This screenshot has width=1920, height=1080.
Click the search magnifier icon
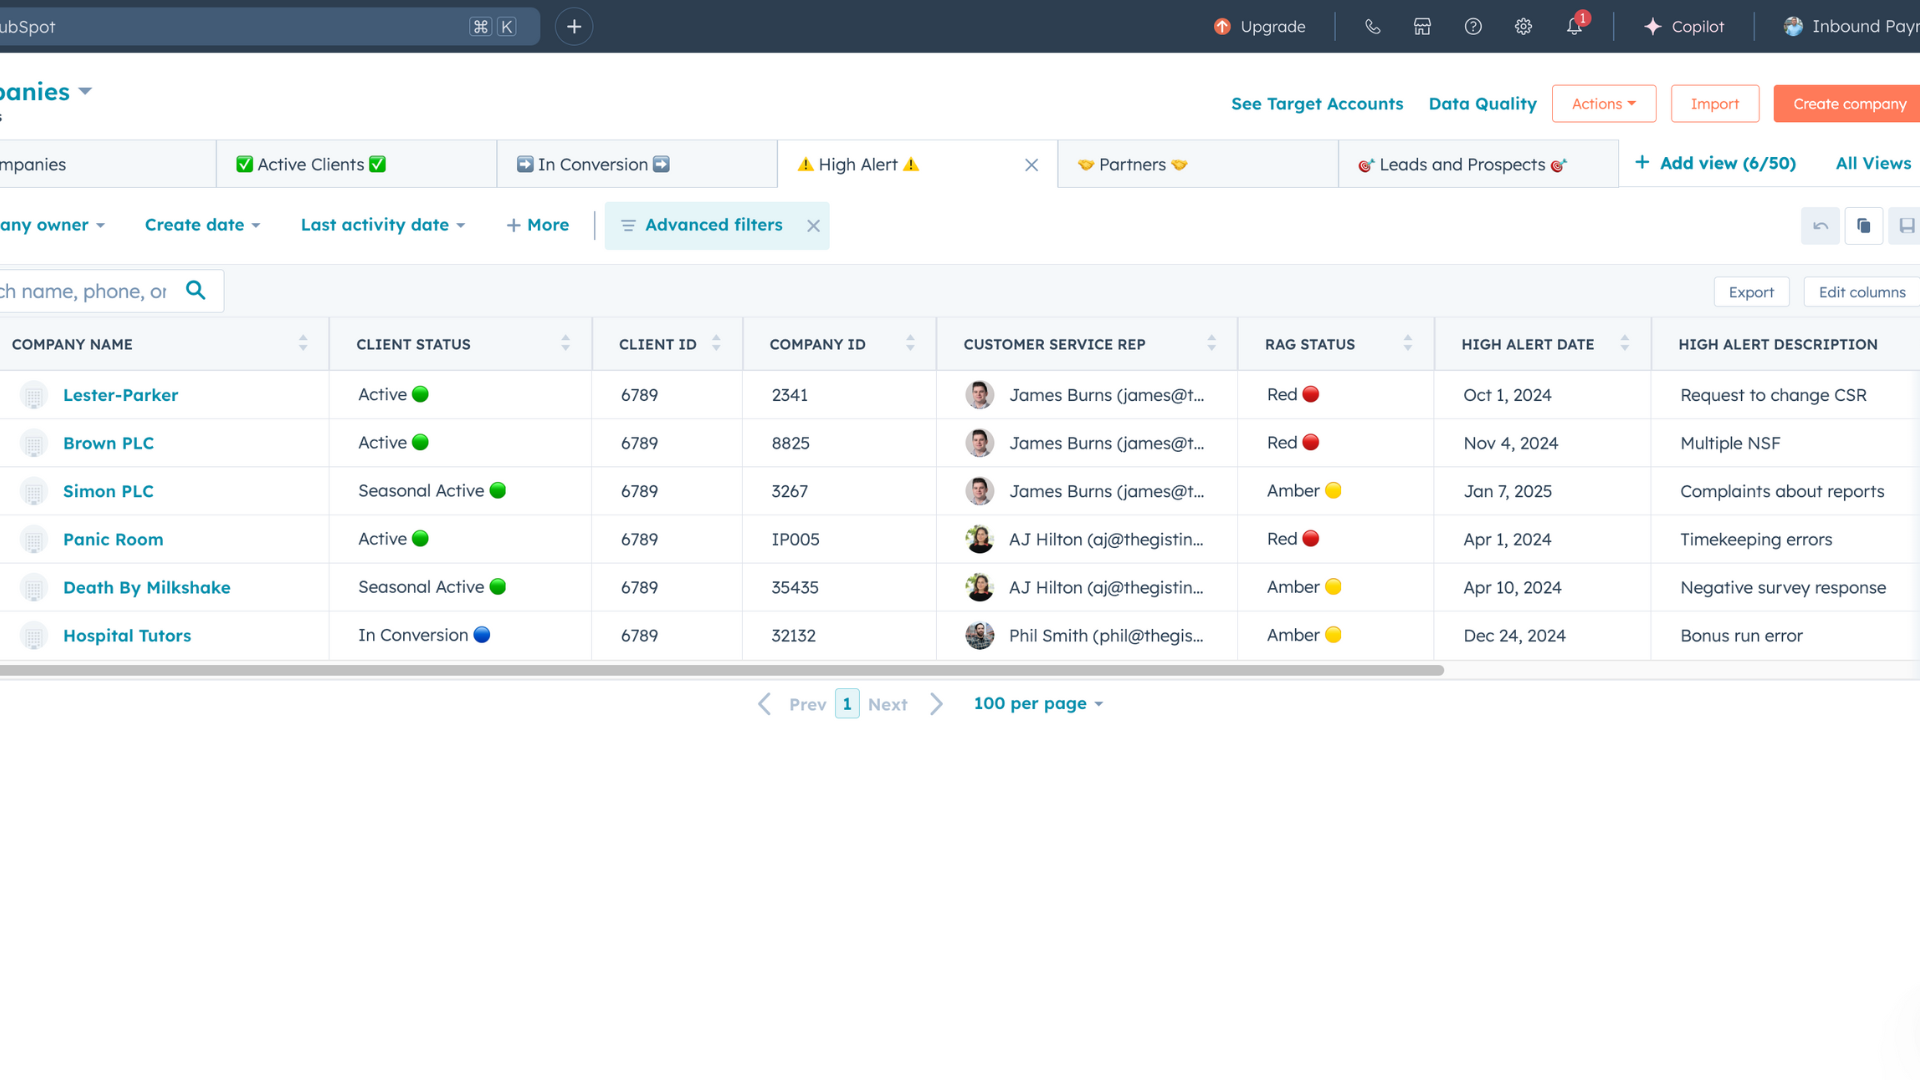pos(196,291)
